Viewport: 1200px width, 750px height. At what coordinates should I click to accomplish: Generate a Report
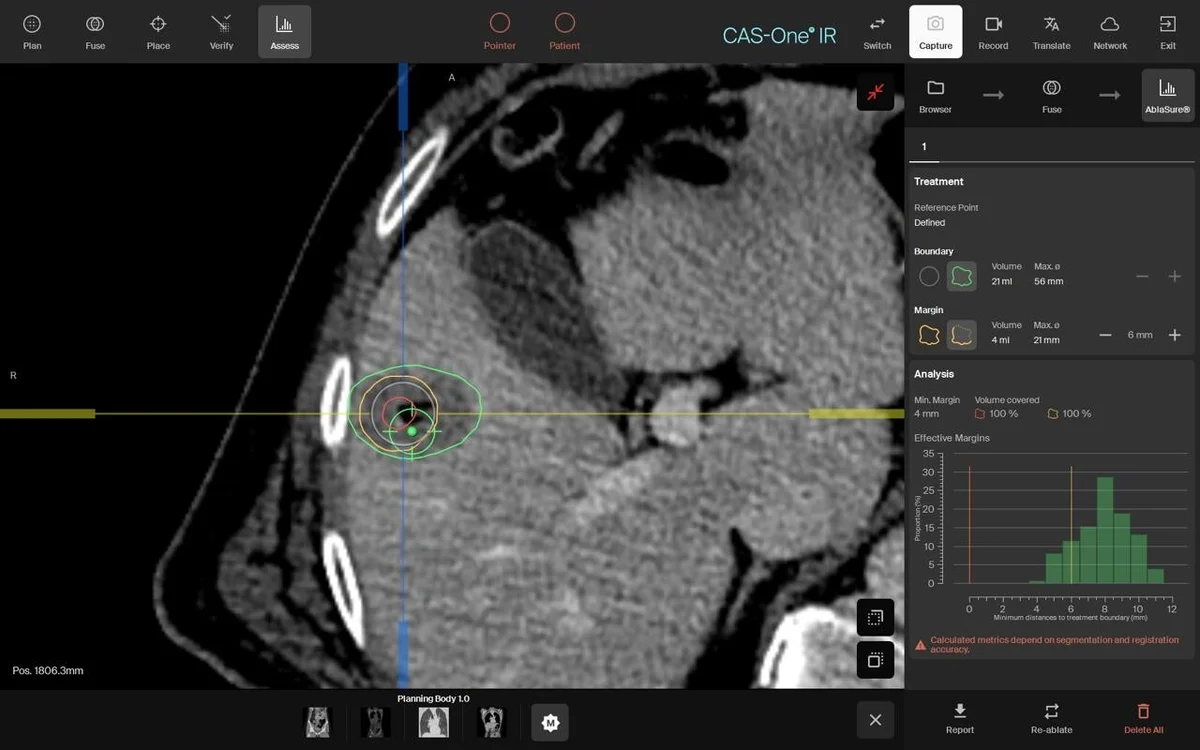click(x=960, y=718)
